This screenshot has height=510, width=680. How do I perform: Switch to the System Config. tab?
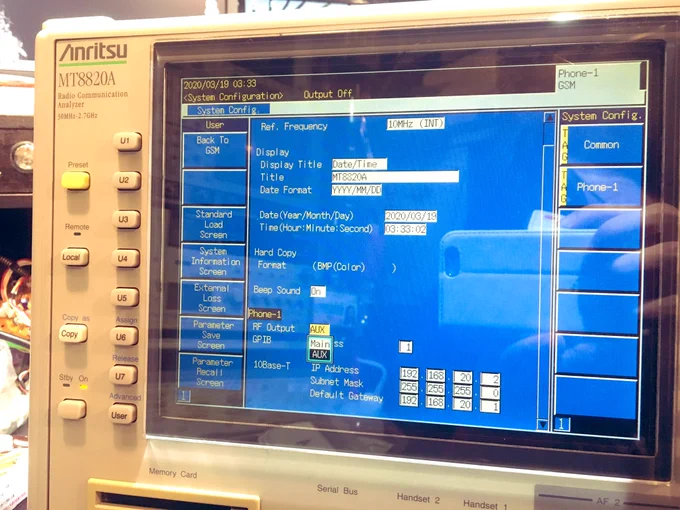pyautogui.click(x=228, y=110)
